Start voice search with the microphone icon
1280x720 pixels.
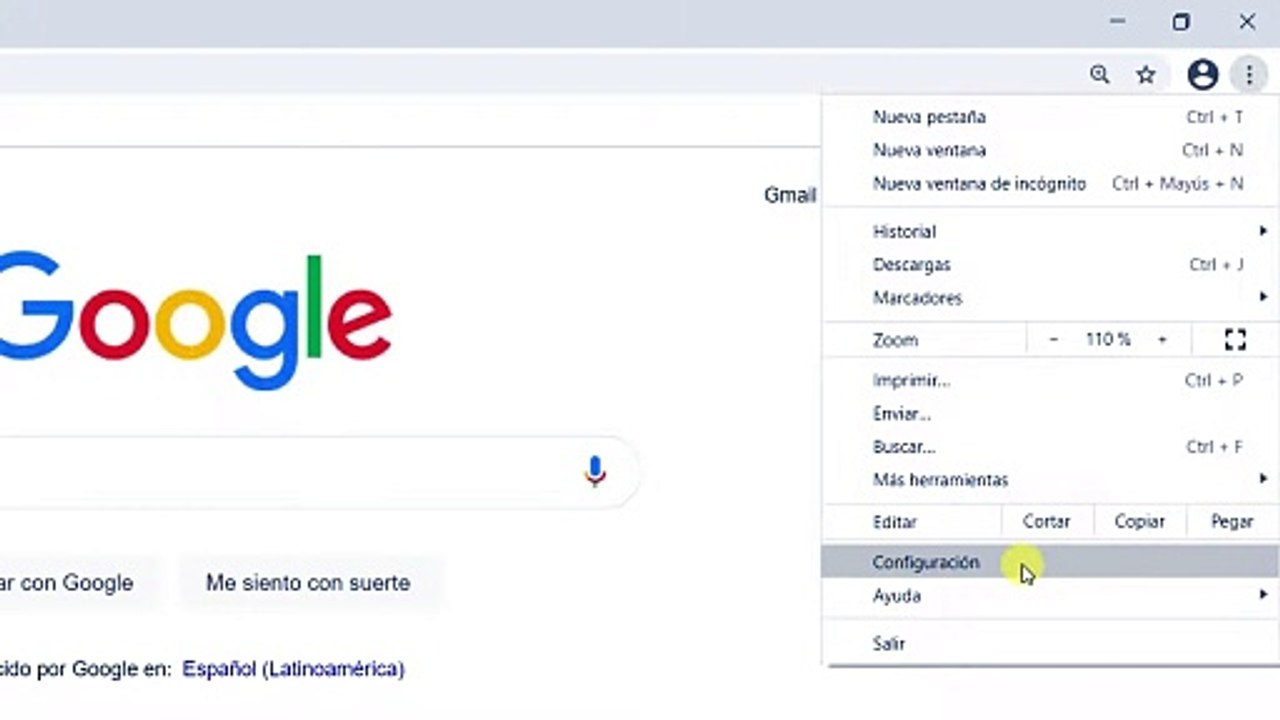pyautogui.click(x=595, y=472)
